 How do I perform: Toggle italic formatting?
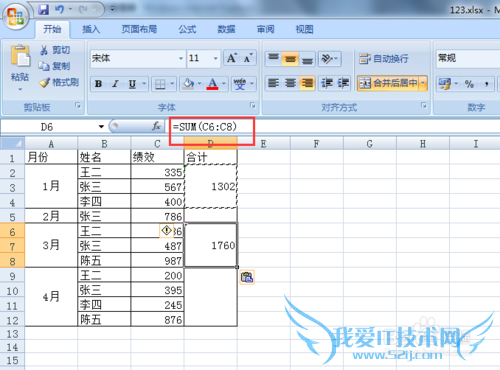click(115, 84)
